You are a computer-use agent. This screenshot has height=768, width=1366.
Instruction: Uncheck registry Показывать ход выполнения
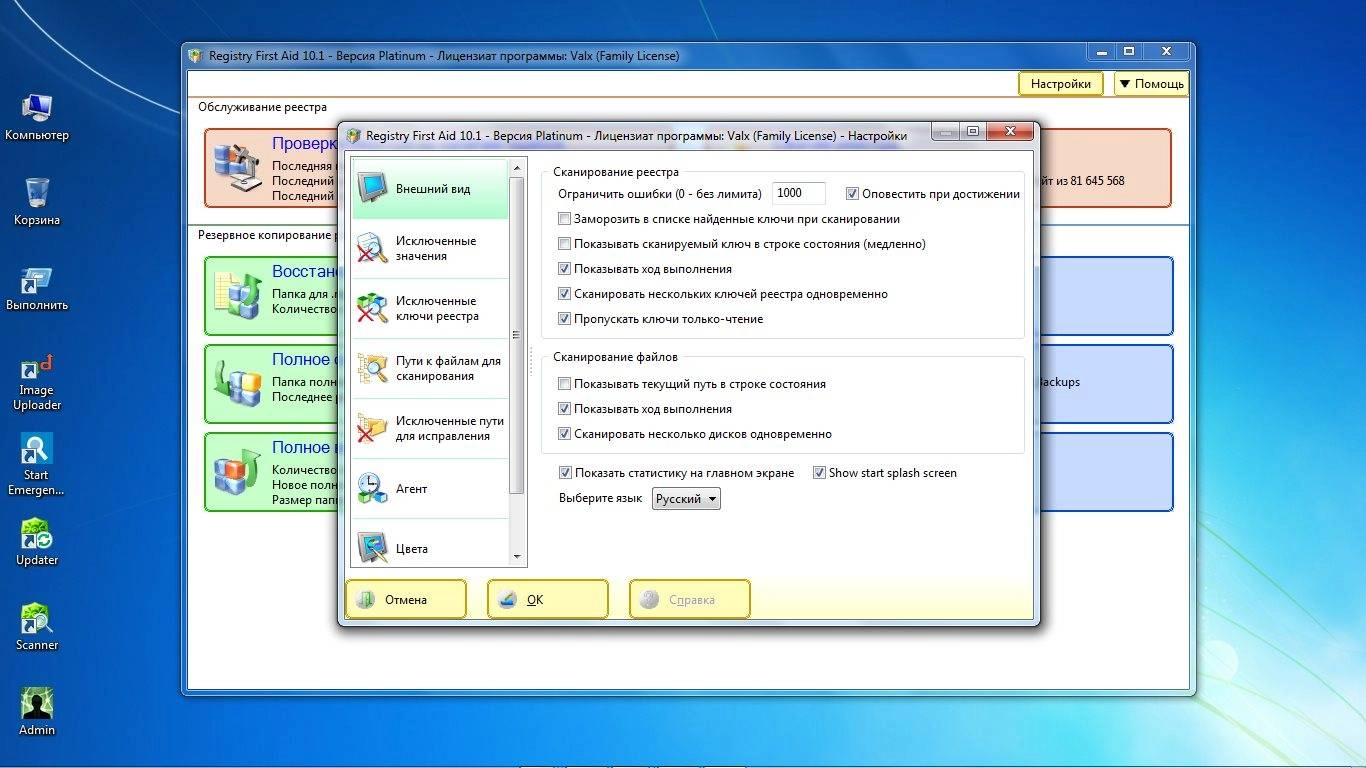click(565, 269)
